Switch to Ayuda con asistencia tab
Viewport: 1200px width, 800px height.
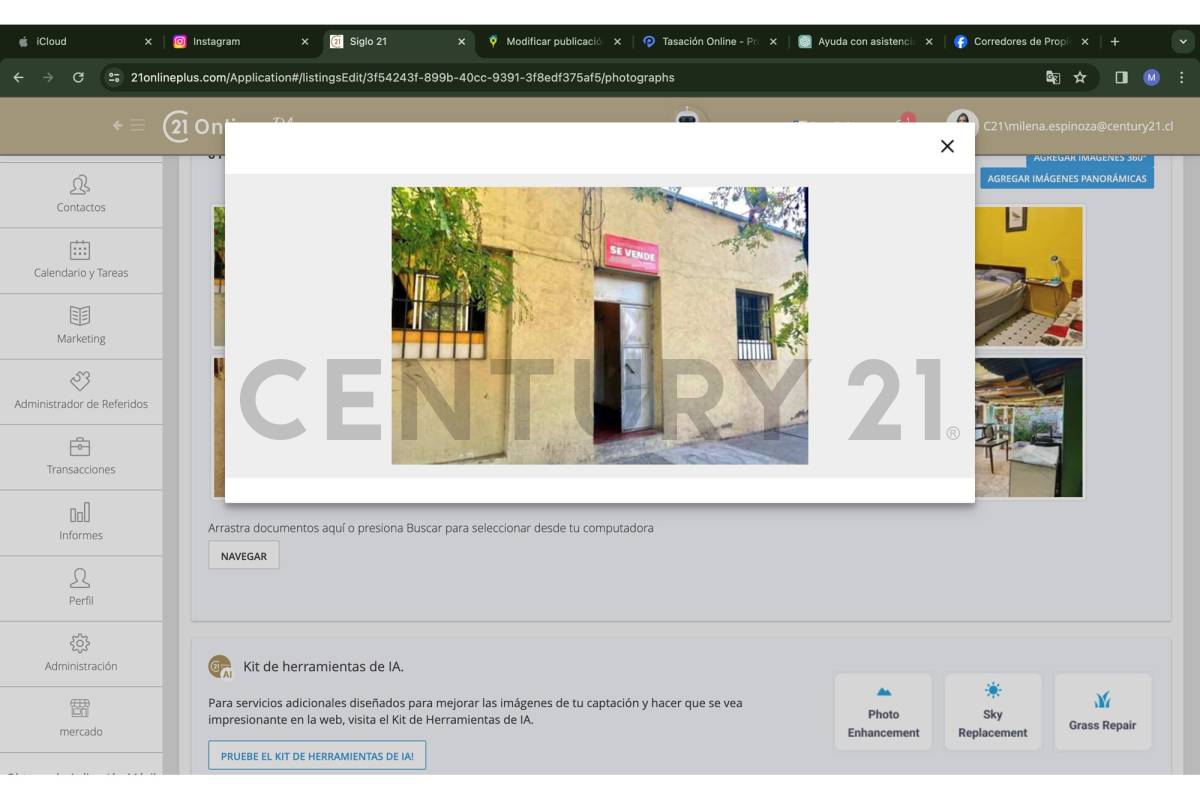click(866, 42)
